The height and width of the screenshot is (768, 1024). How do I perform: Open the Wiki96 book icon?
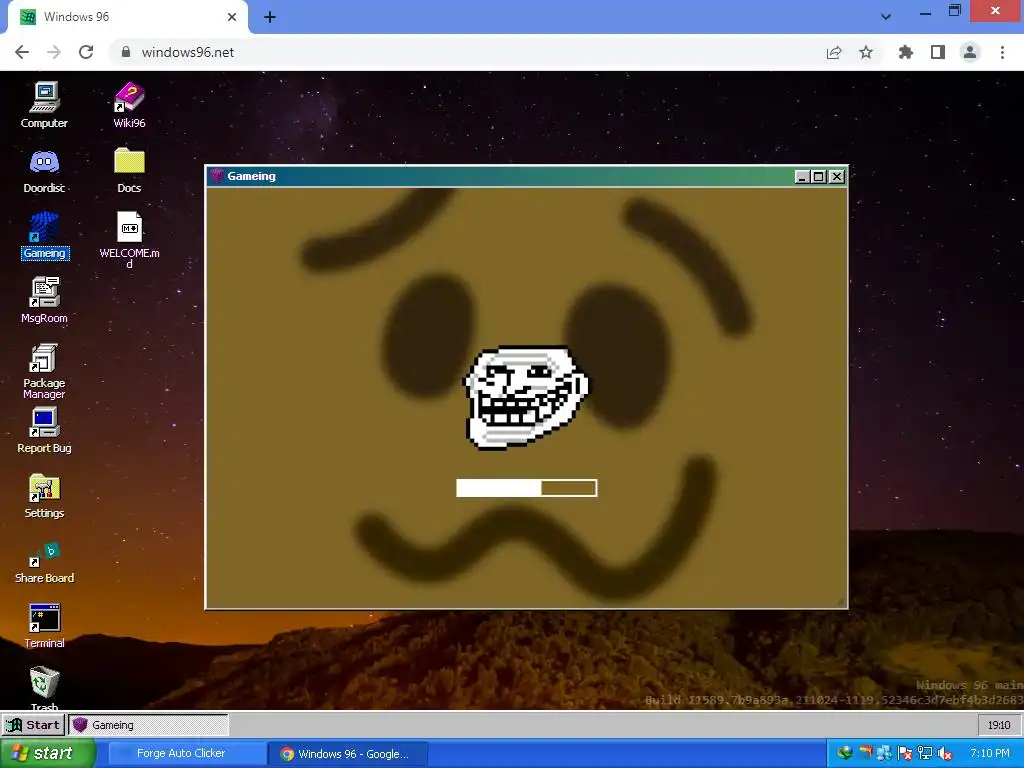129,104
